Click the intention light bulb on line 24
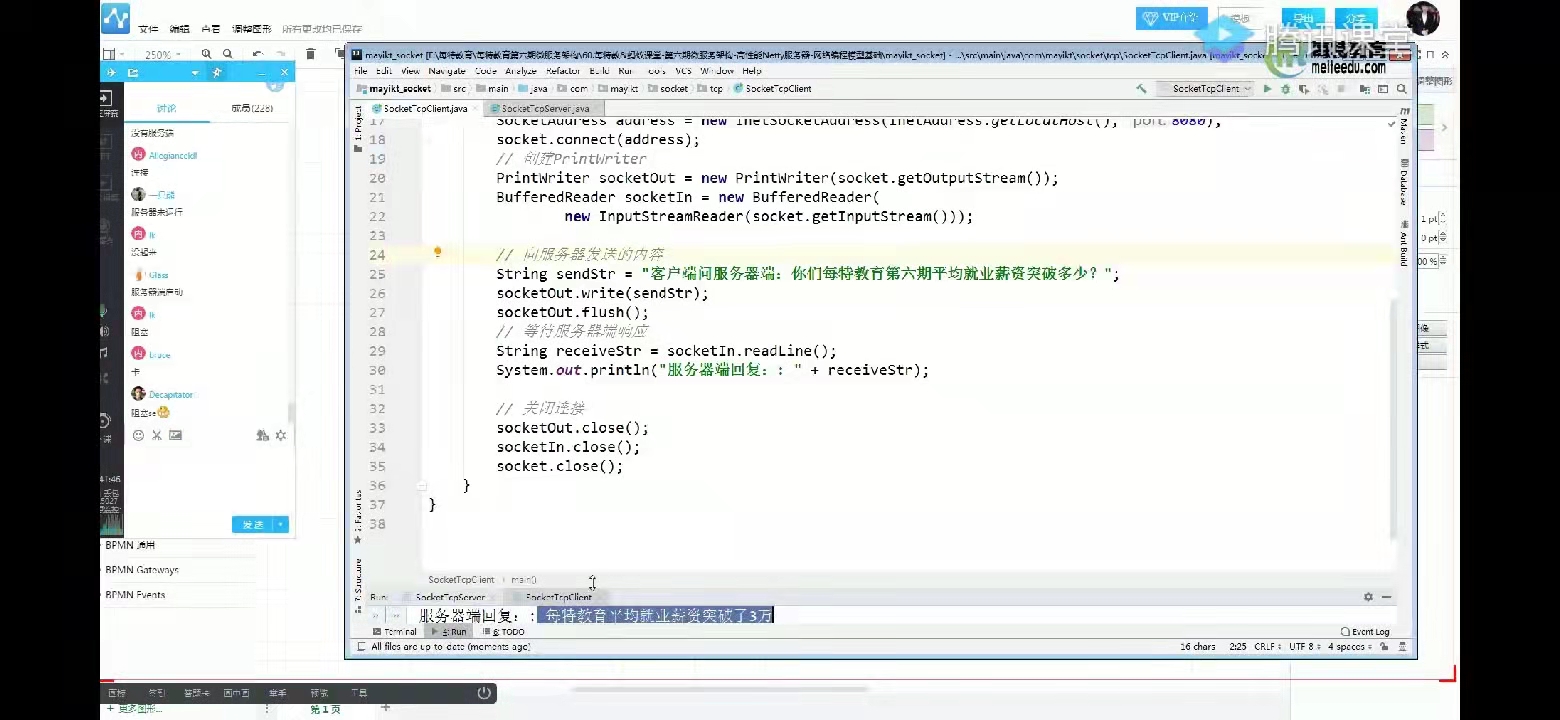Screen dimensions: 1560x720 coord(437,252)
